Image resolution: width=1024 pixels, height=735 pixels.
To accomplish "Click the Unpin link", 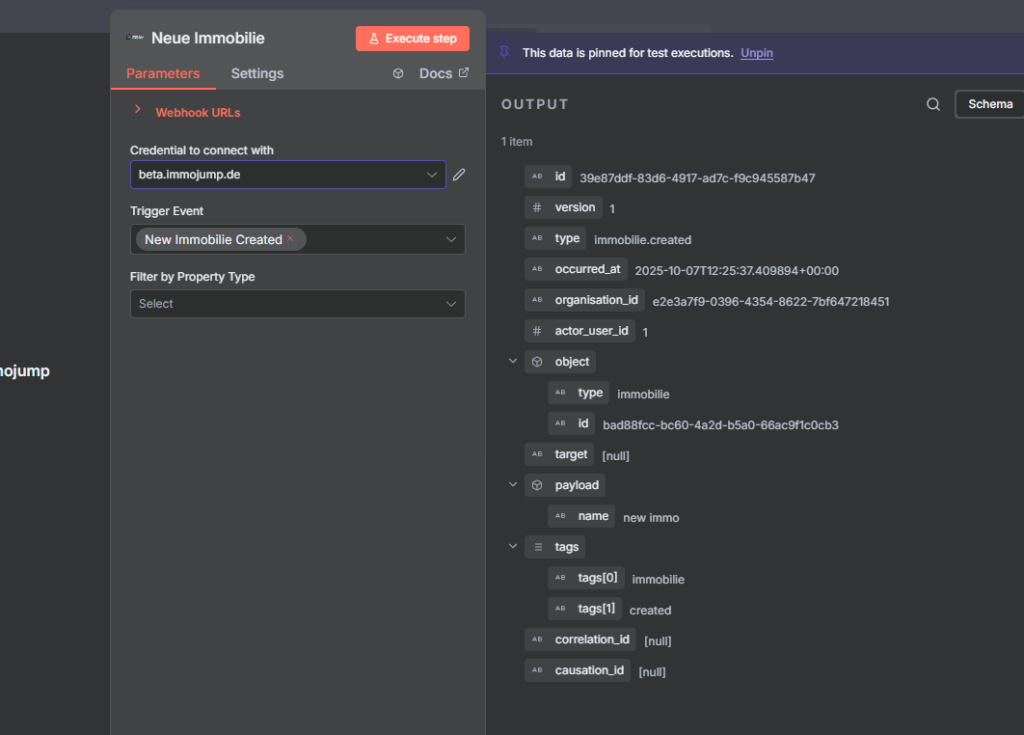I will pyautogui.click(x=756, y=52).
